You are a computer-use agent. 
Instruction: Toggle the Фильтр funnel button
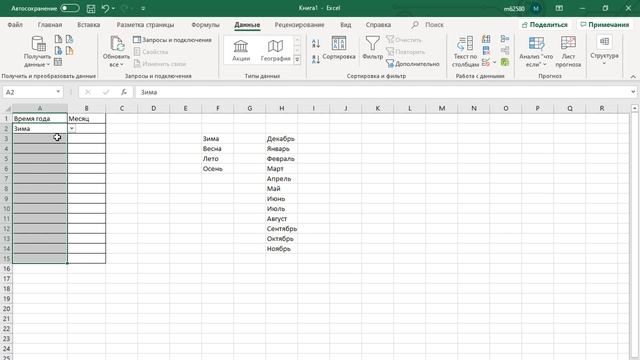coord(372,48)
